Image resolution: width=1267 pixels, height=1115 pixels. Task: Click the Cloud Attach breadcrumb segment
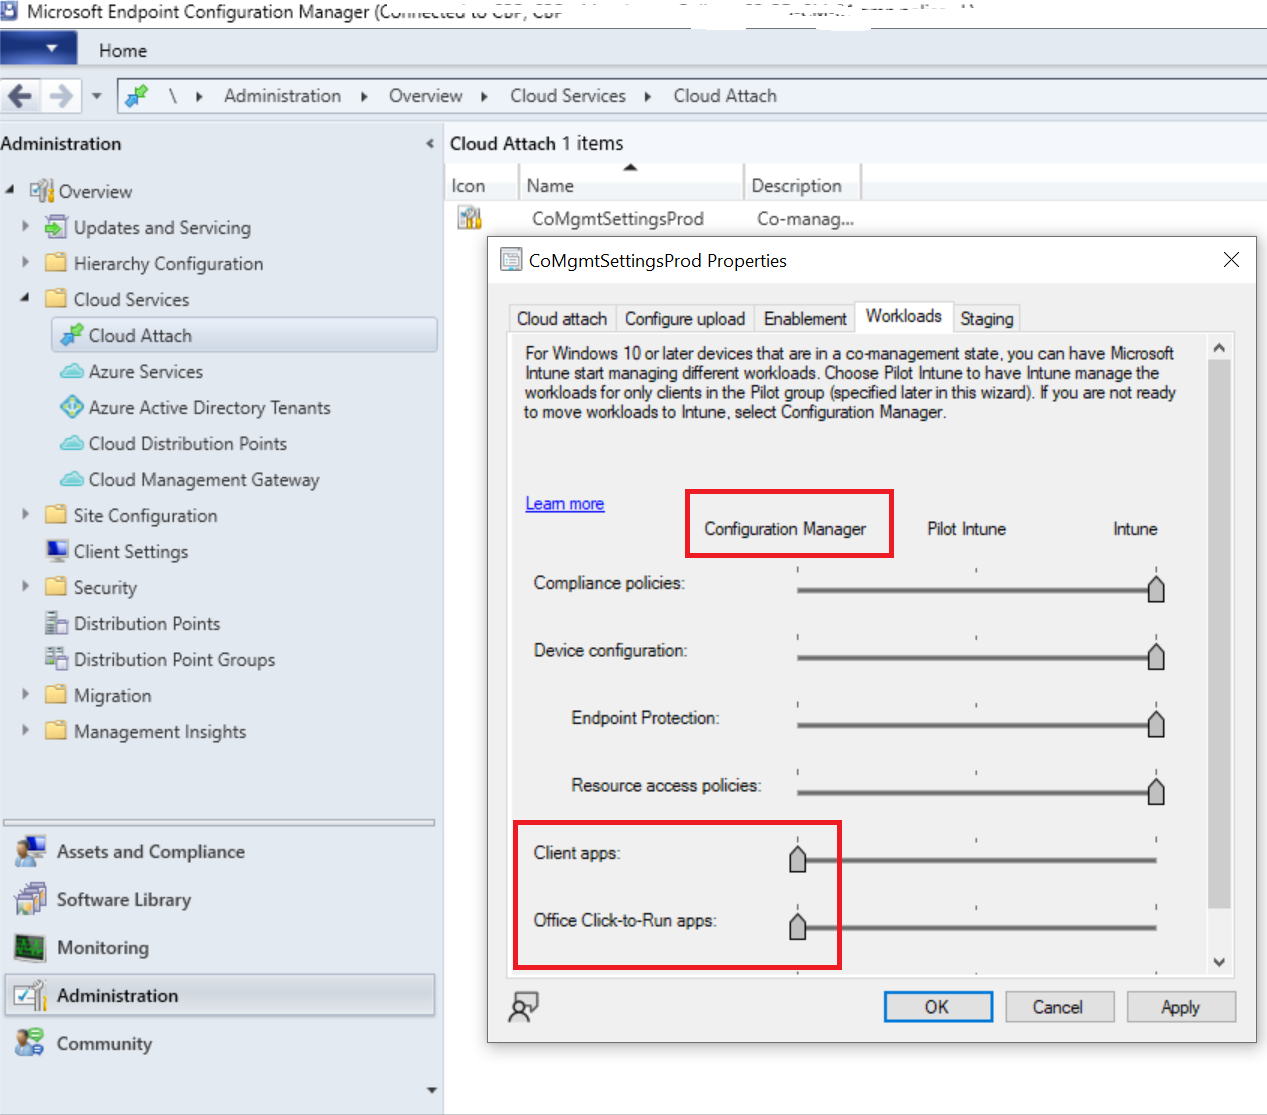click(725, 96)
